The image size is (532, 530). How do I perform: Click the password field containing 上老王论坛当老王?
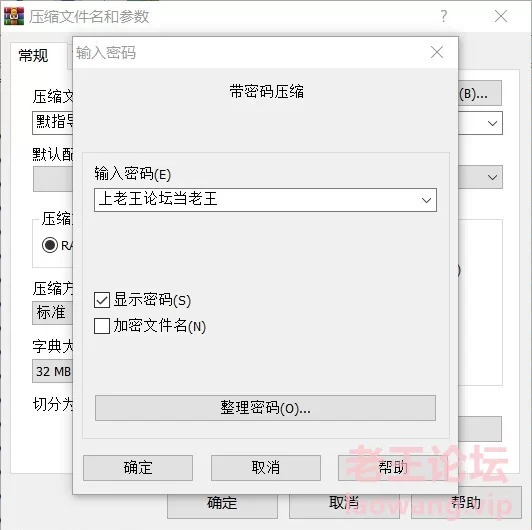click(265, 200)
